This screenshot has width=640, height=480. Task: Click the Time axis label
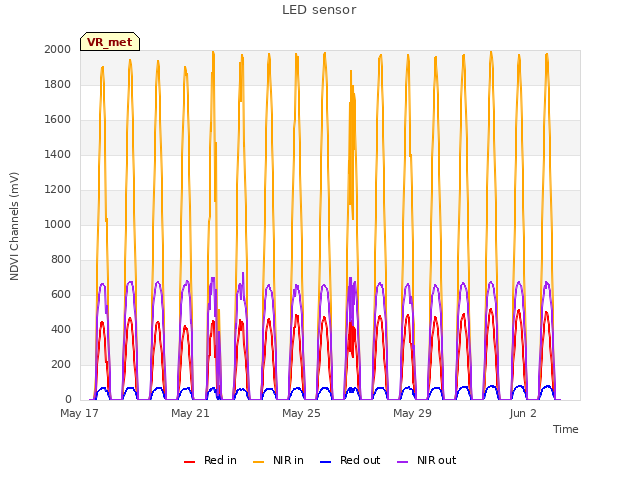[x=566, y=429]
